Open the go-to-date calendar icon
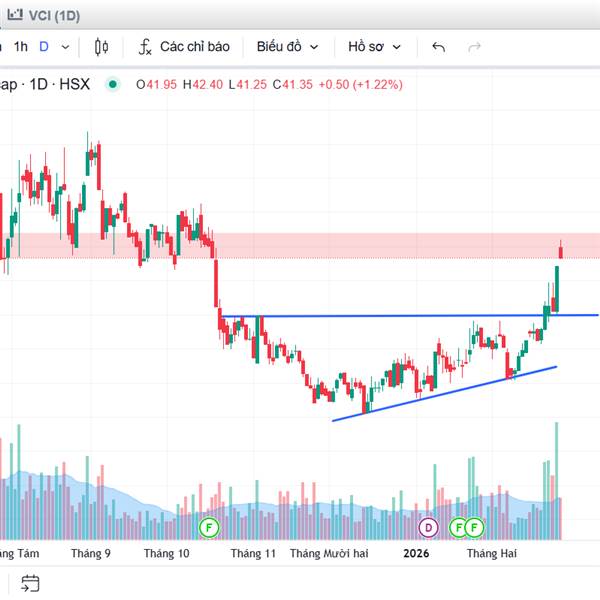Image resolution: width=600 pixels, height=600 pixels. pyautogui.click(x=30, y=583)
